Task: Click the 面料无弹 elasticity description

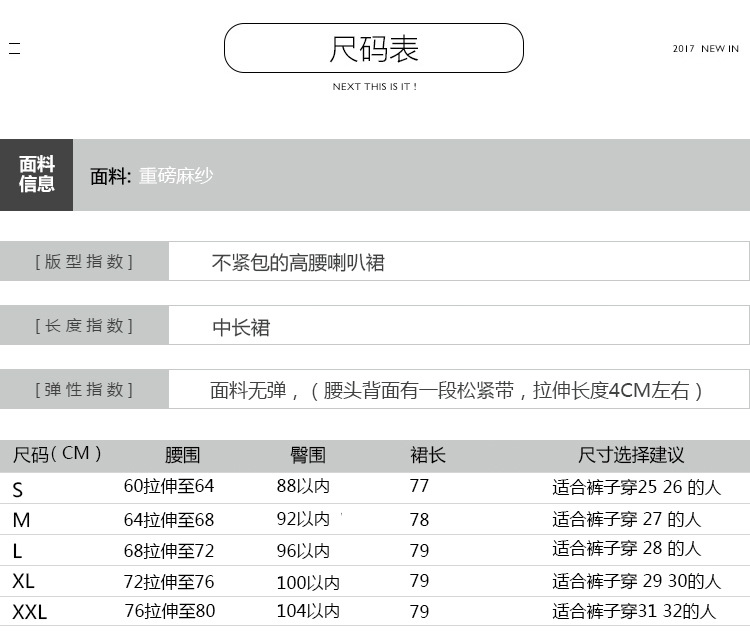Action: tap(457, 390)
